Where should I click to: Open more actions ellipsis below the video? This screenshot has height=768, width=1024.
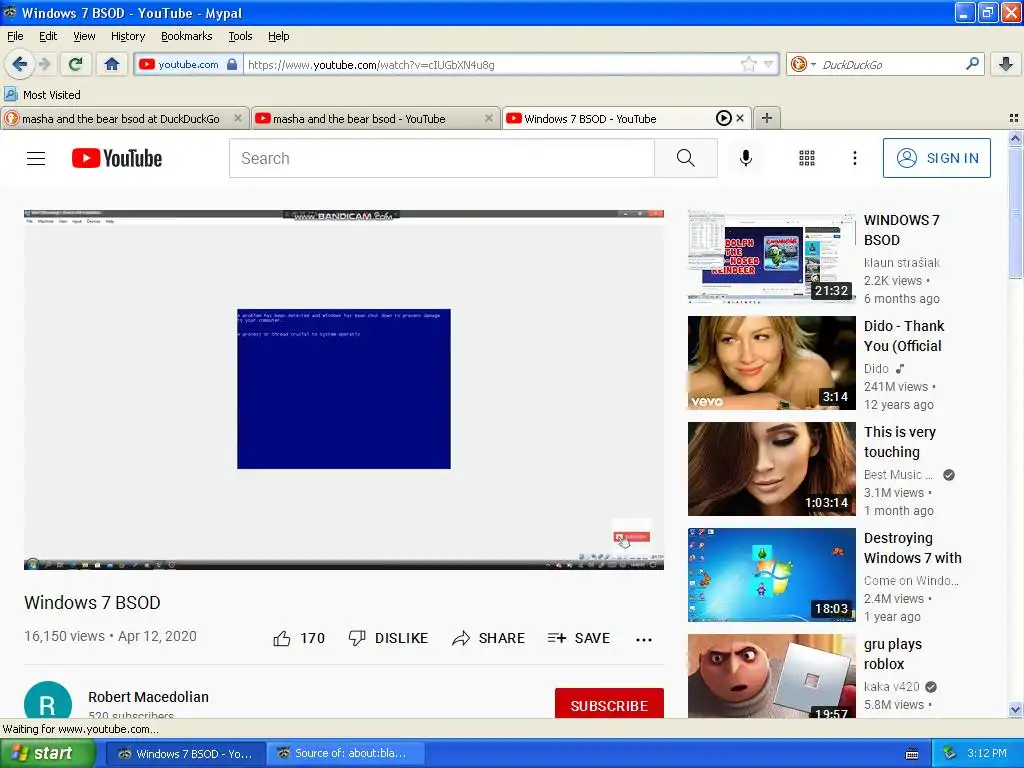[x=644, y=639]
